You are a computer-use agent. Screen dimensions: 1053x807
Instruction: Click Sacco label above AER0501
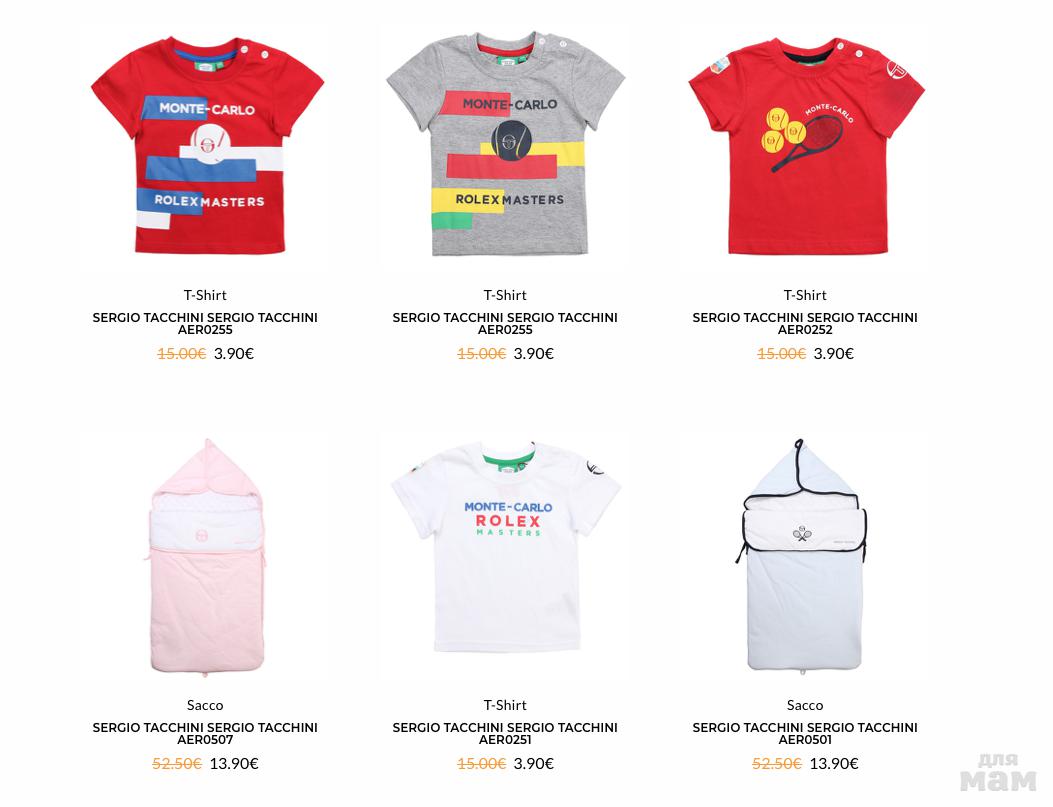pos(805,705)
